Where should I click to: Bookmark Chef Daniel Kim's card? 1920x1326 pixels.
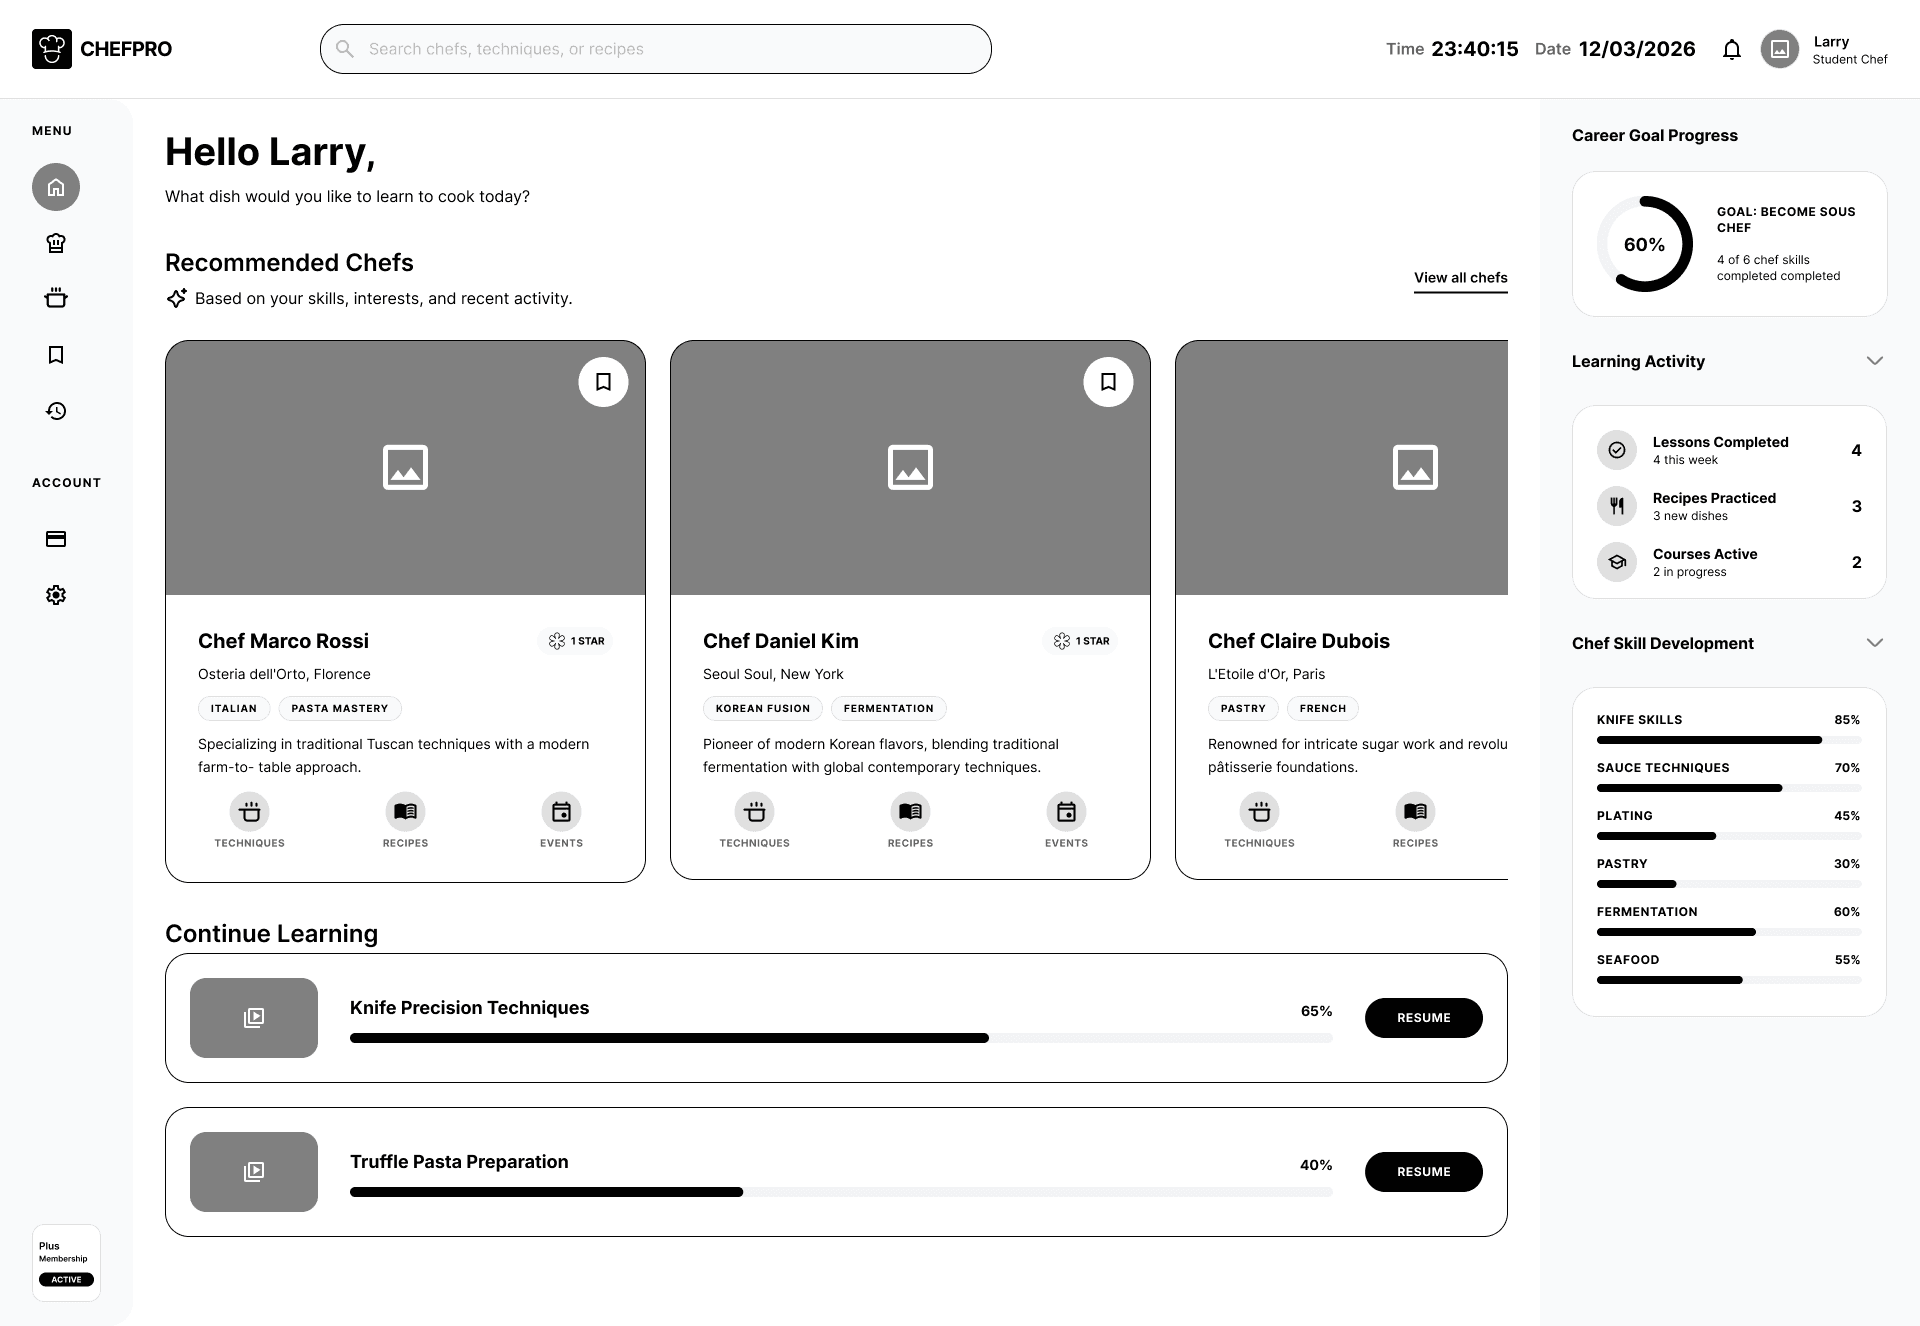[x=1108, y=382]
